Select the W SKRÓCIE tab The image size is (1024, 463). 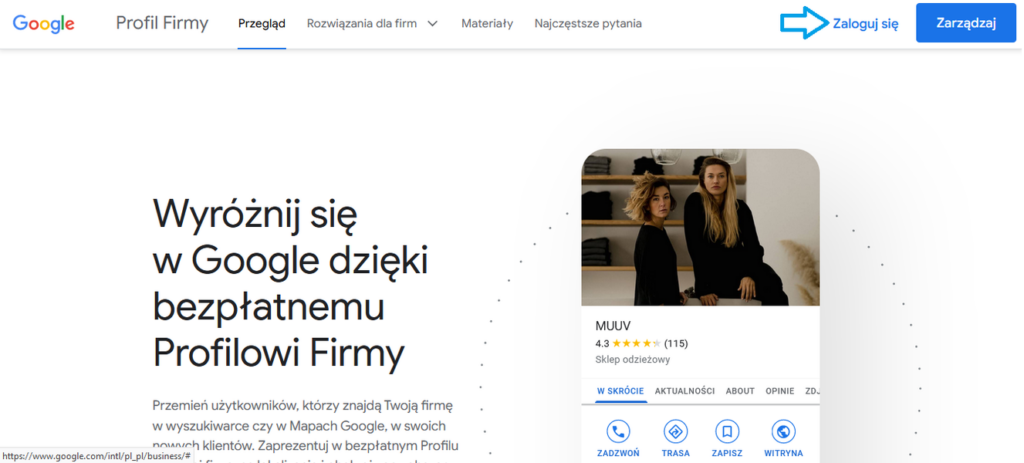click(620, 391)
